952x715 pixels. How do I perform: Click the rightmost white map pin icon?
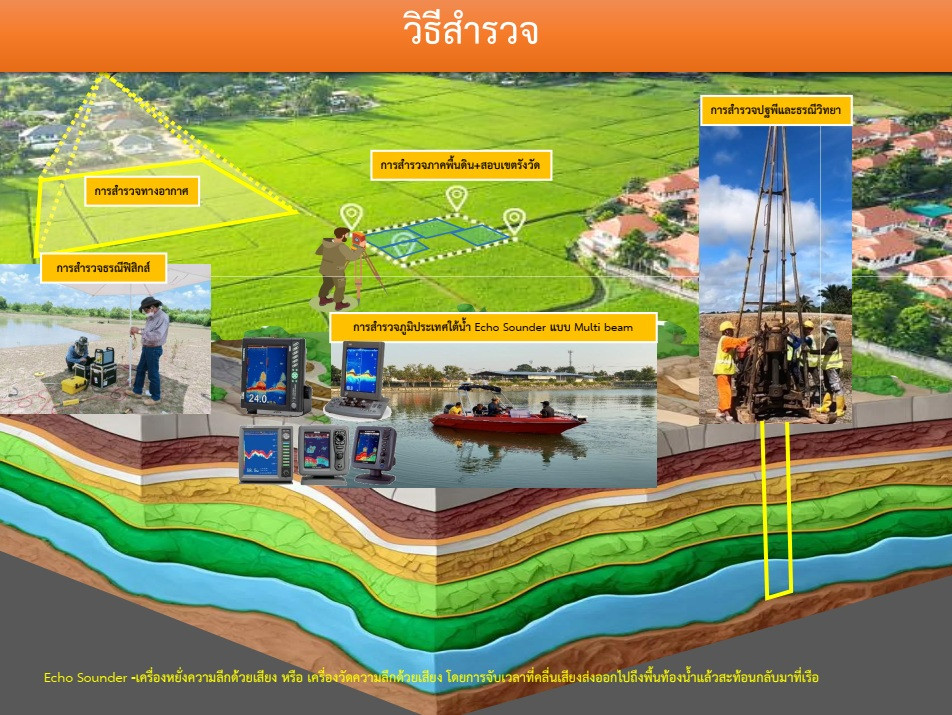click(x=514, y=222)
